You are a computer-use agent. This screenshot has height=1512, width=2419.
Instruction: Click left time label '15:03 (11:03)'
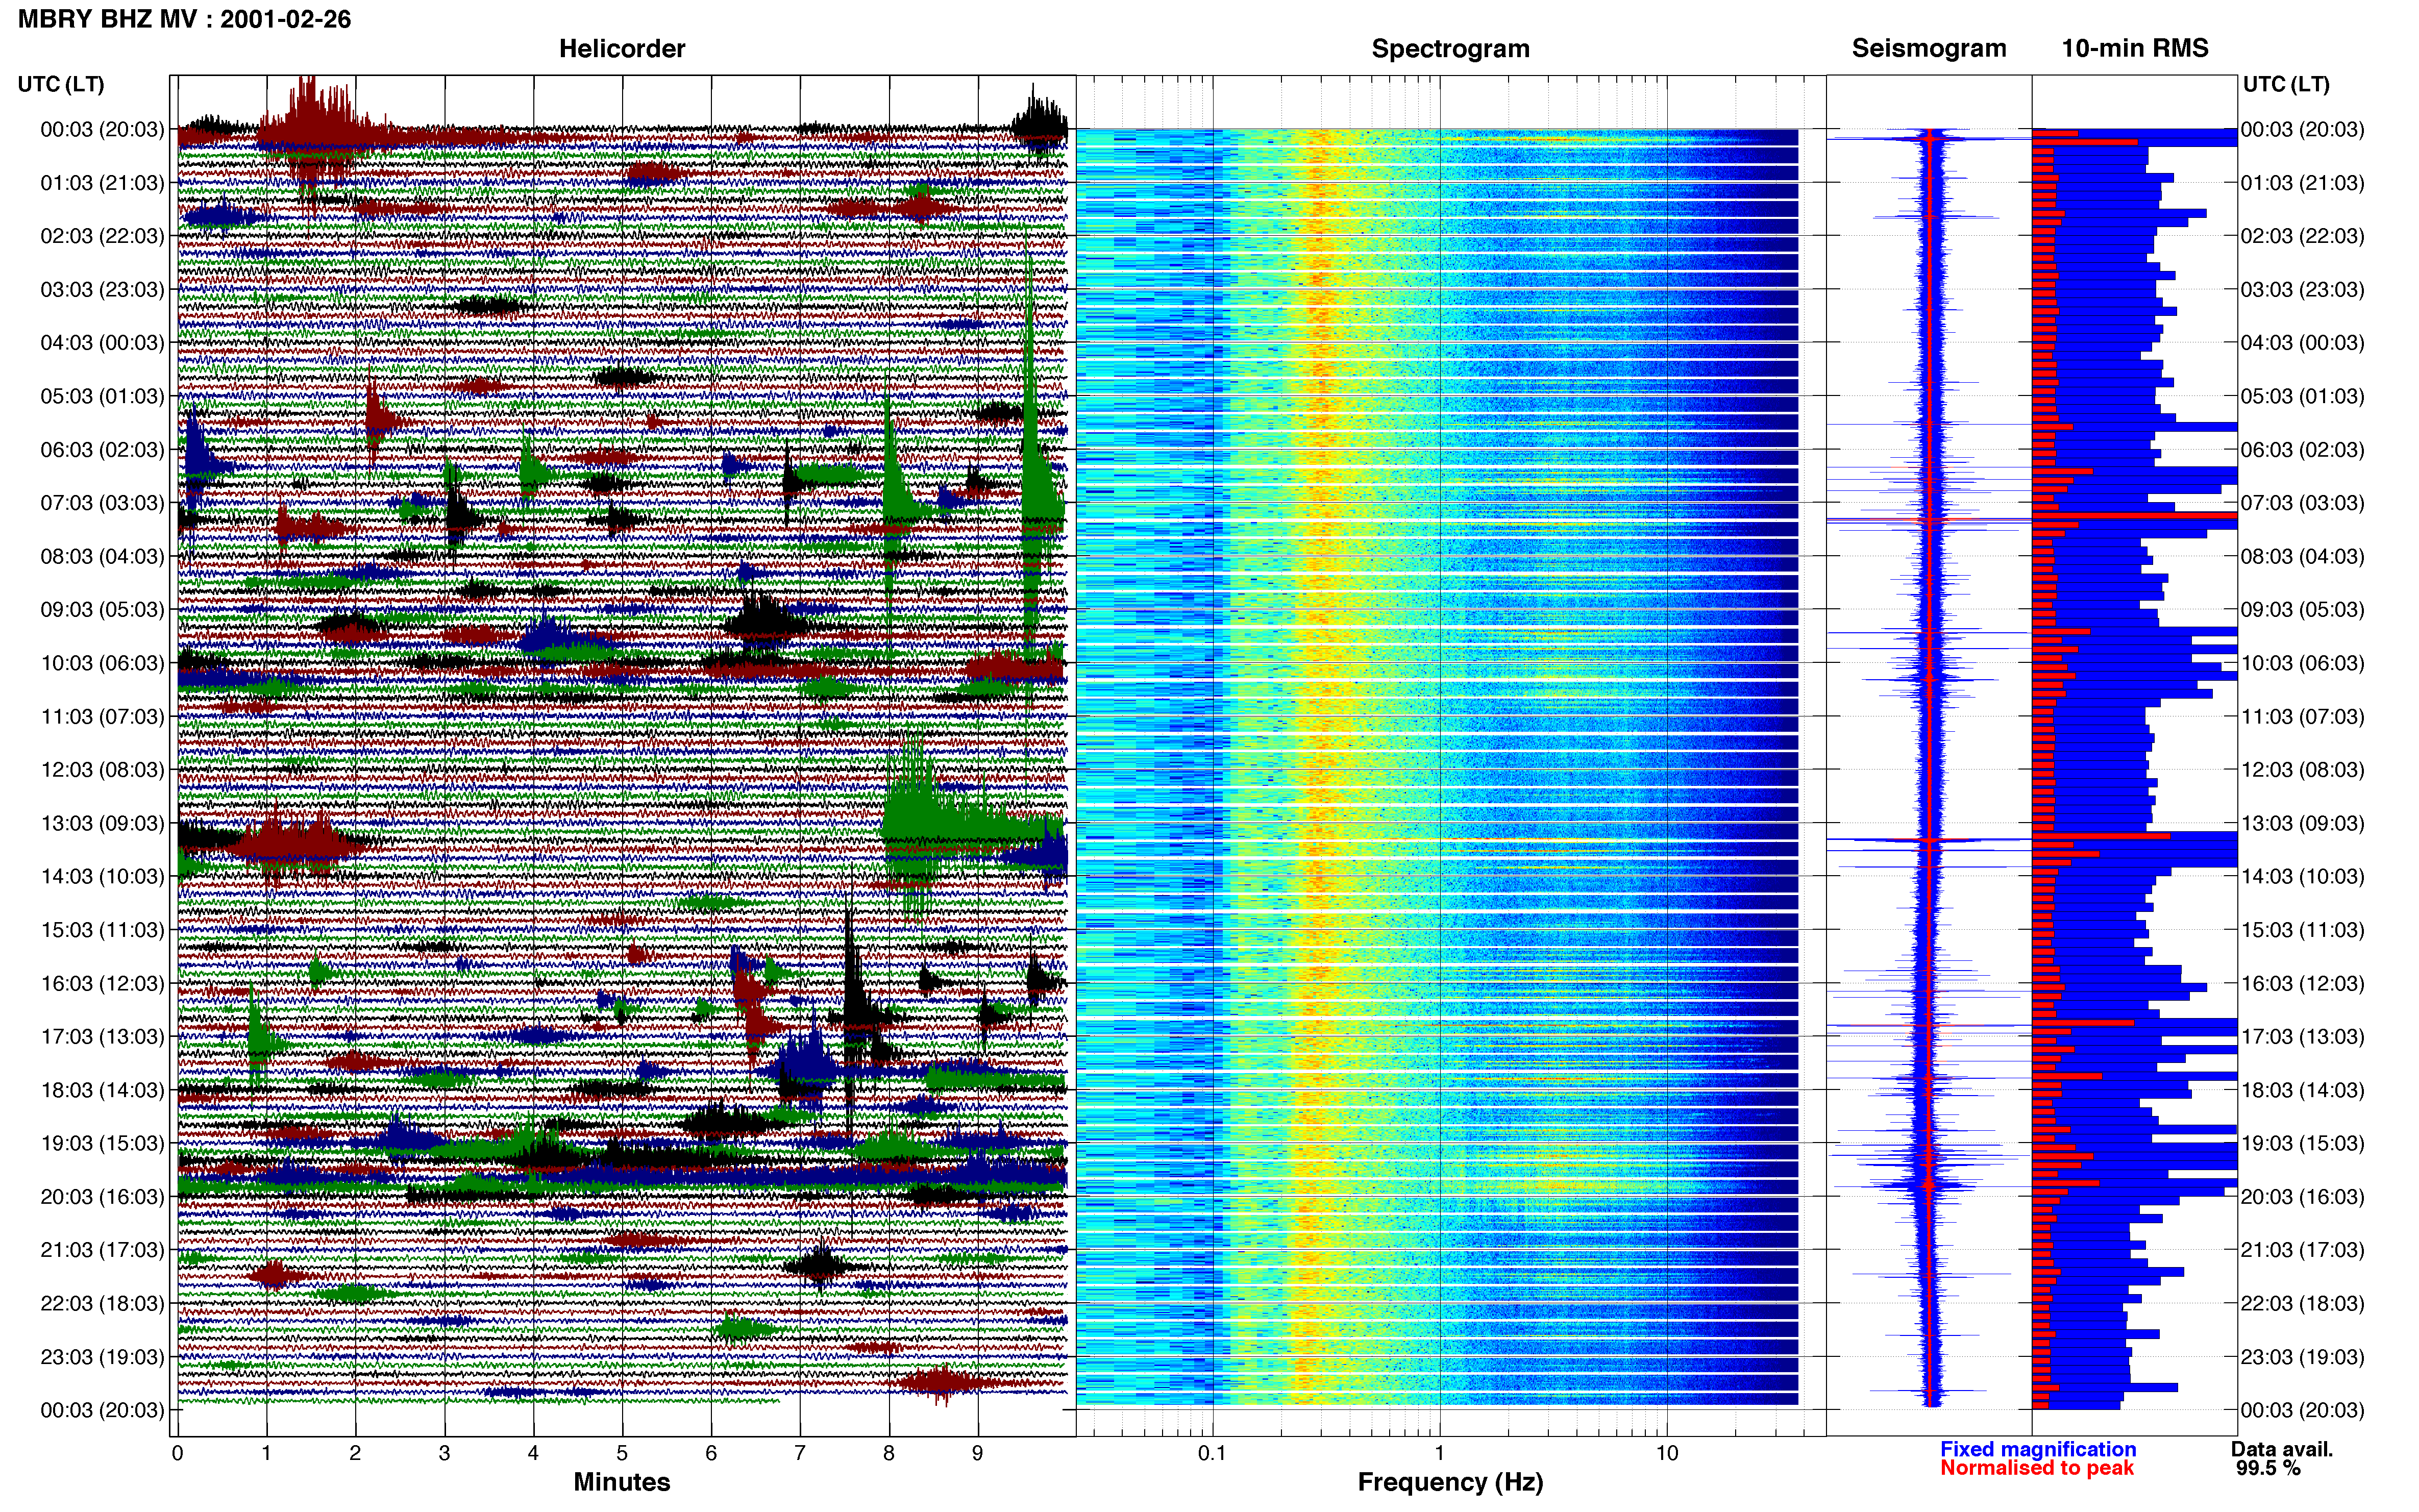click(x=102, y=930)
